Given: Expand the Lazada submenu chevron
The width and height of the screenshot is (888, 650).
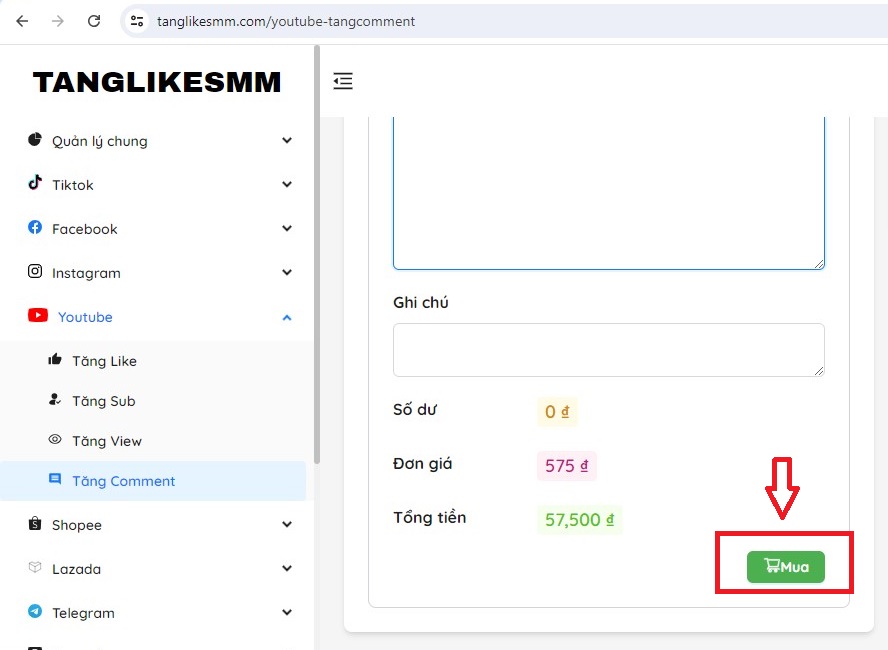Looking at the screenshot, I should pyautogui.click(x=287, y=568).
